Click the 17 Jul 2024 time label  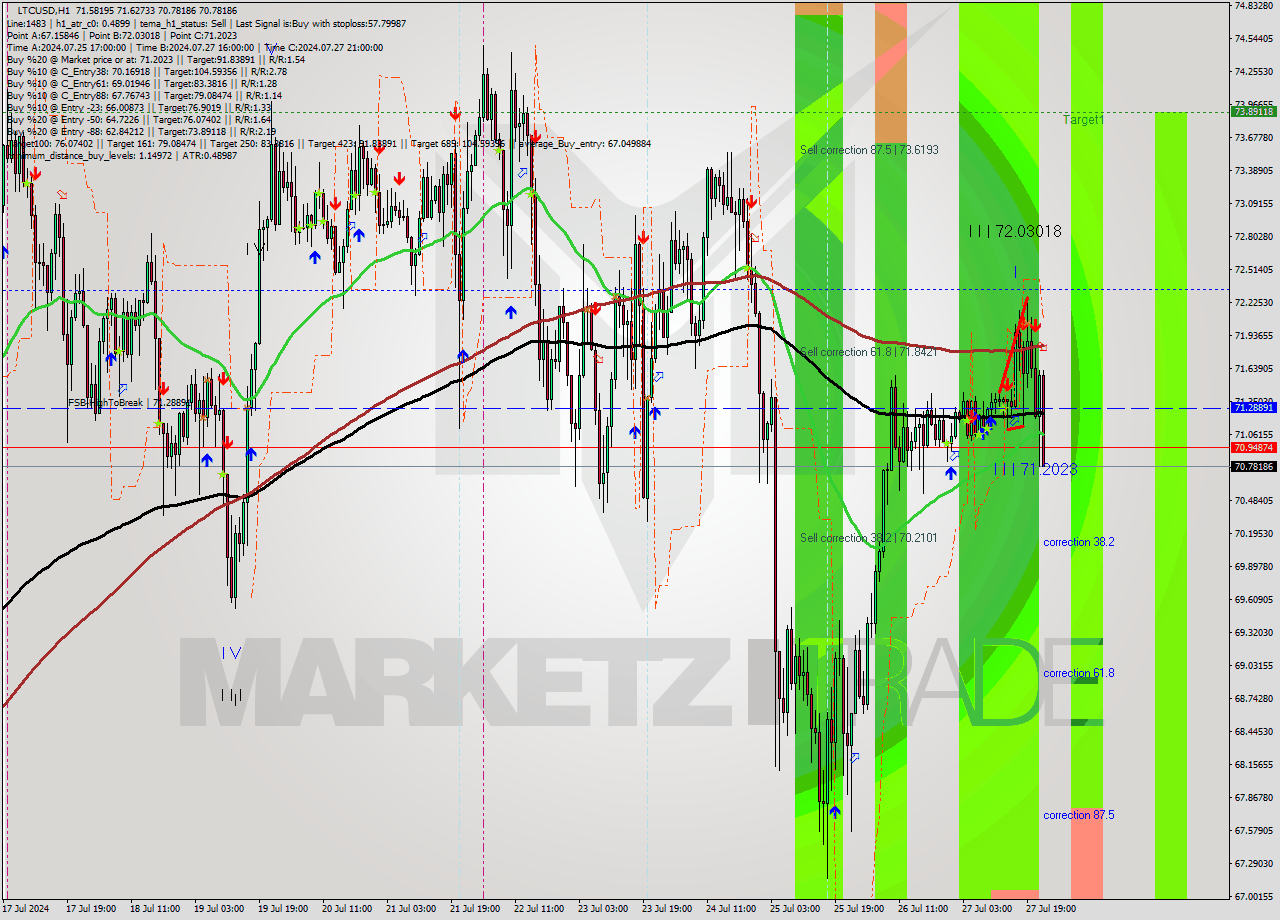25,909
